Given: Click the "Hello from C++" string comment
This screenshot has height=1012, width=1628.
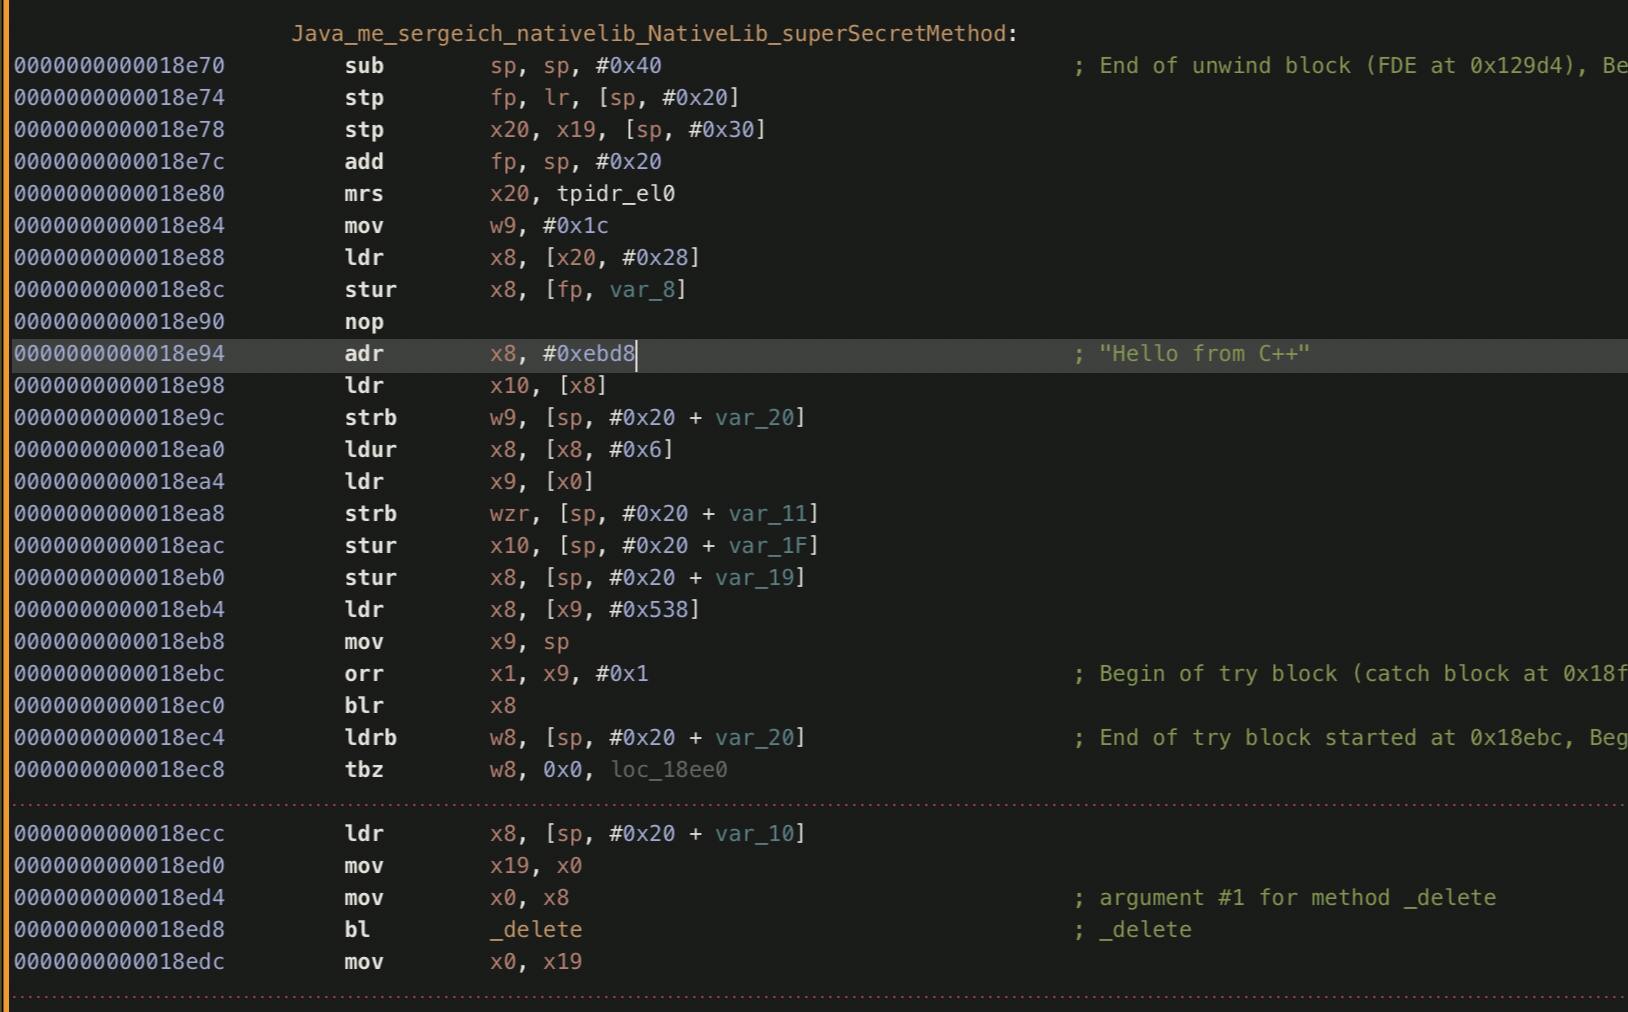Looking at the screenshot, I should click(x=1204, y=354).
